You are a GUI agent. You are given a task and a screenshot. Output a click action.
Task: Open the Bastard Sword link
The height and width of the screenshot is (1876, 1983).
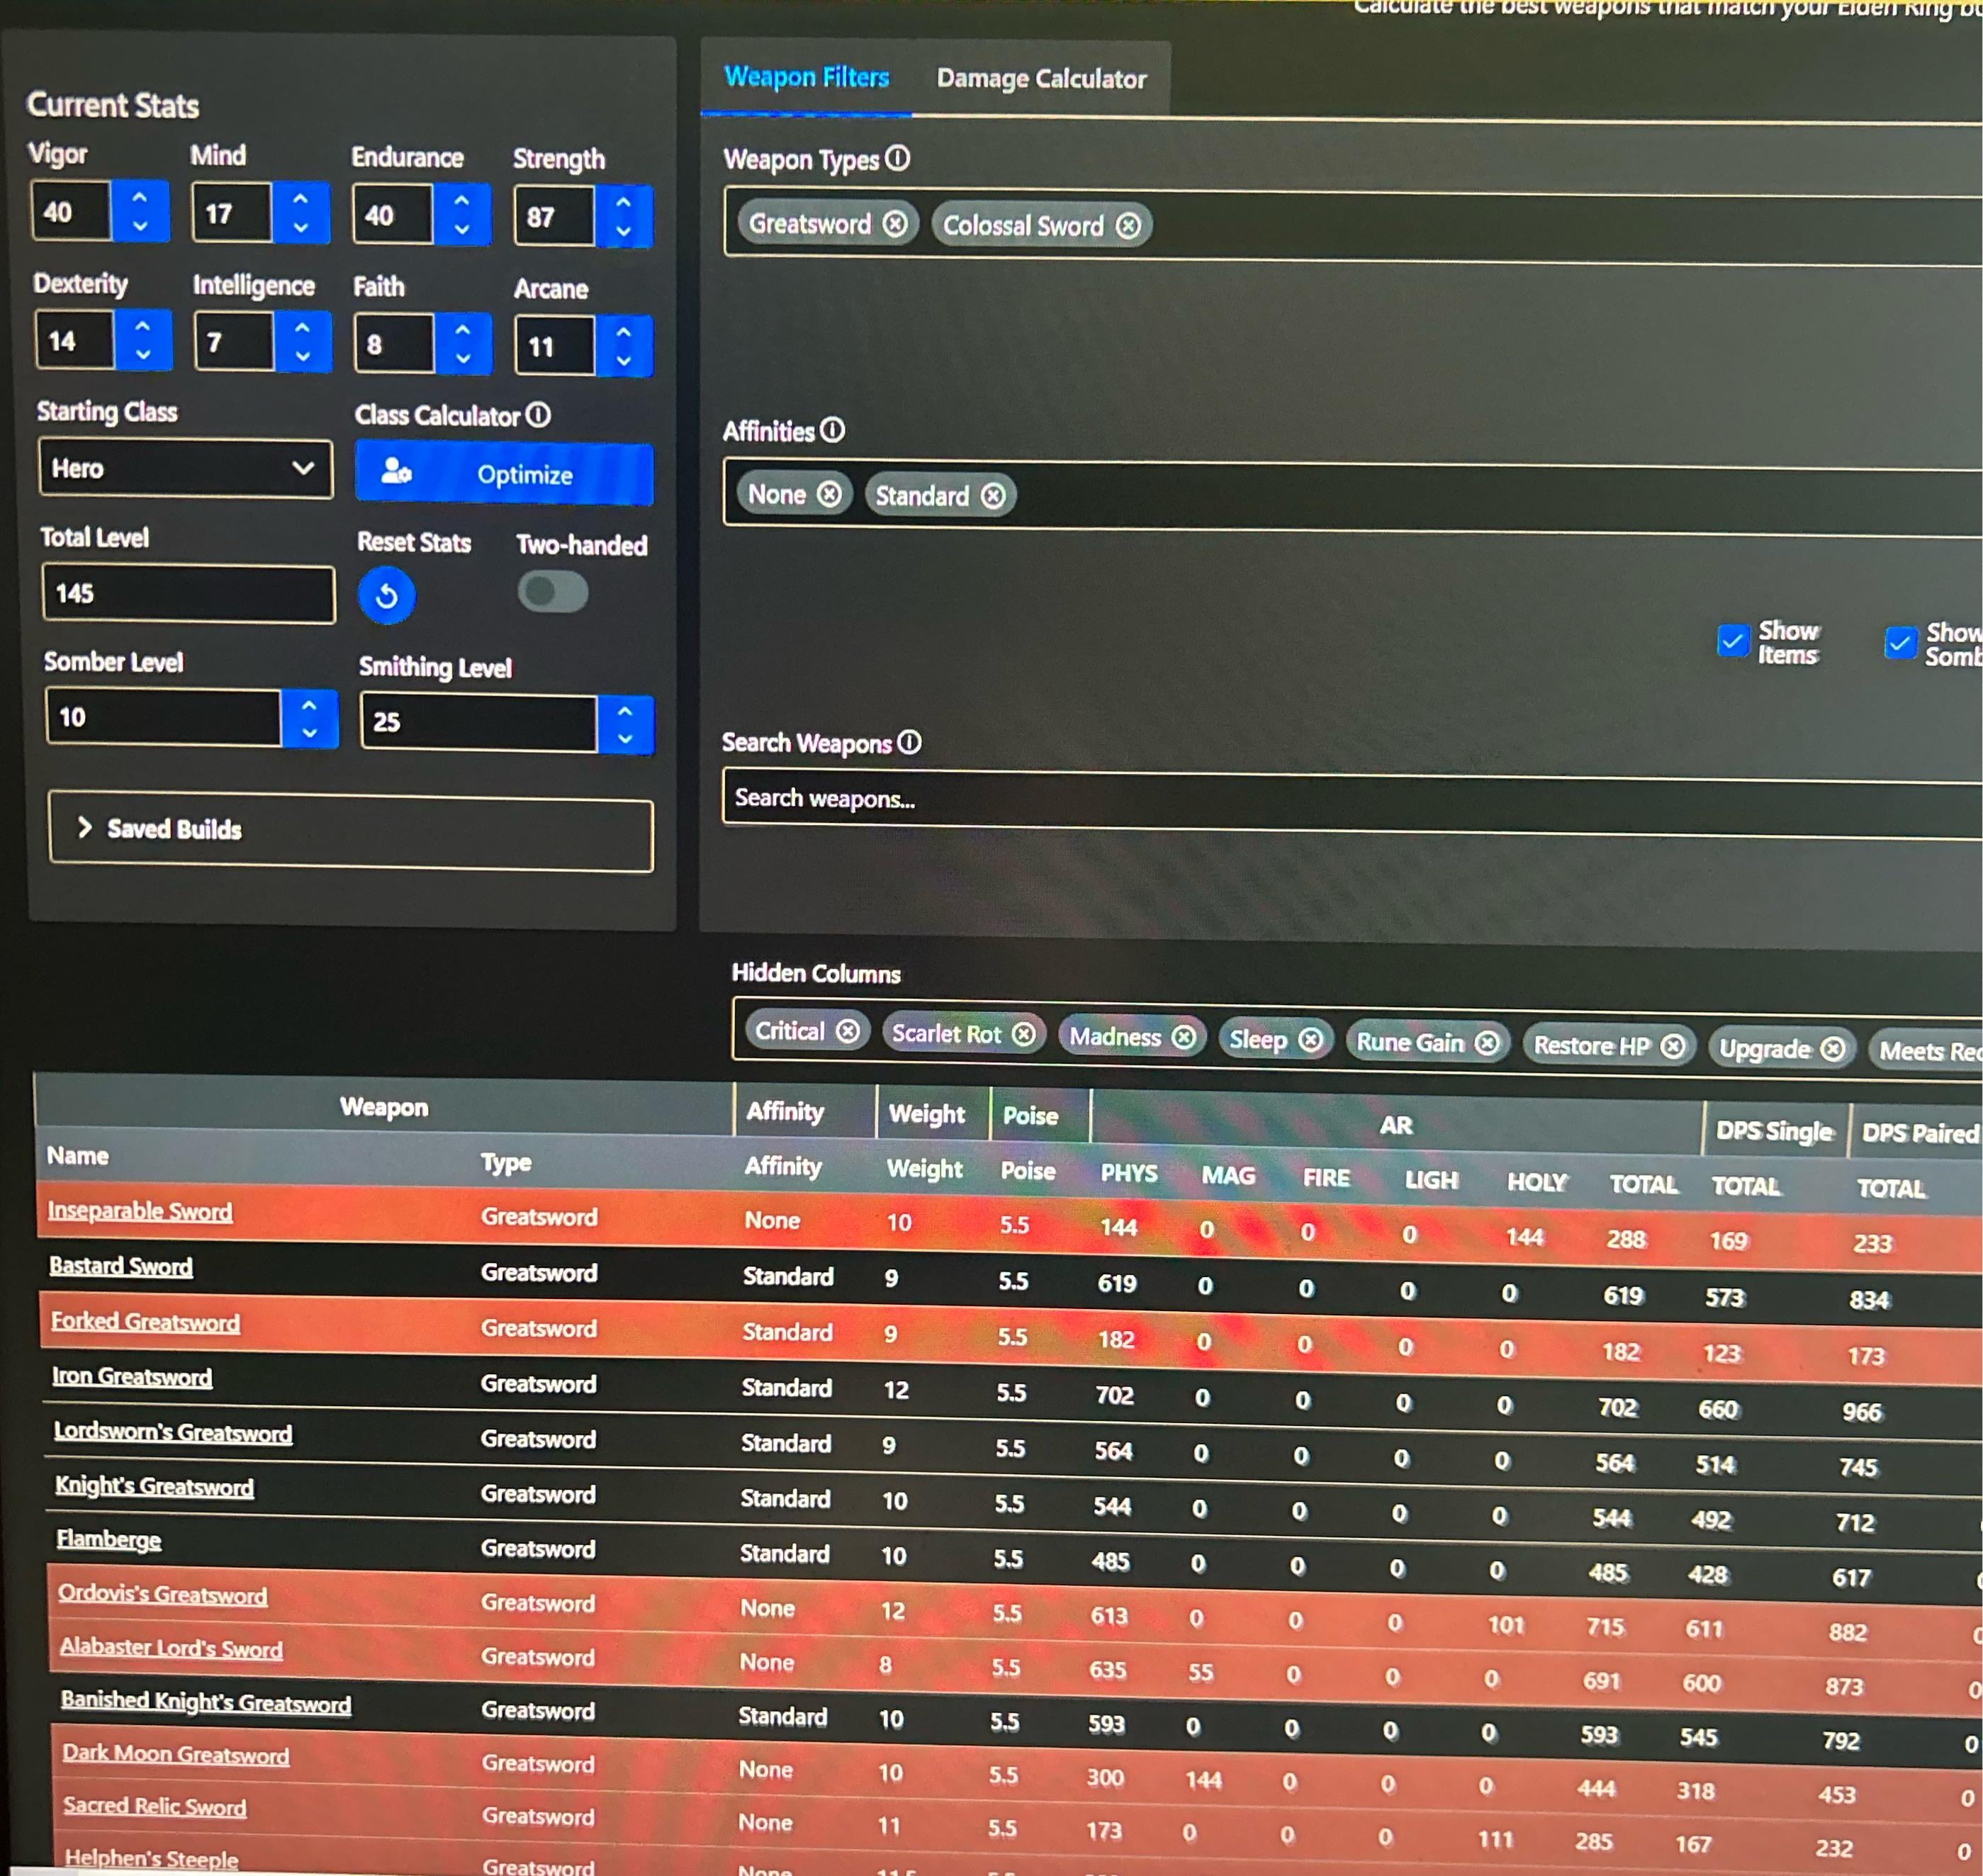[121, 1266]
